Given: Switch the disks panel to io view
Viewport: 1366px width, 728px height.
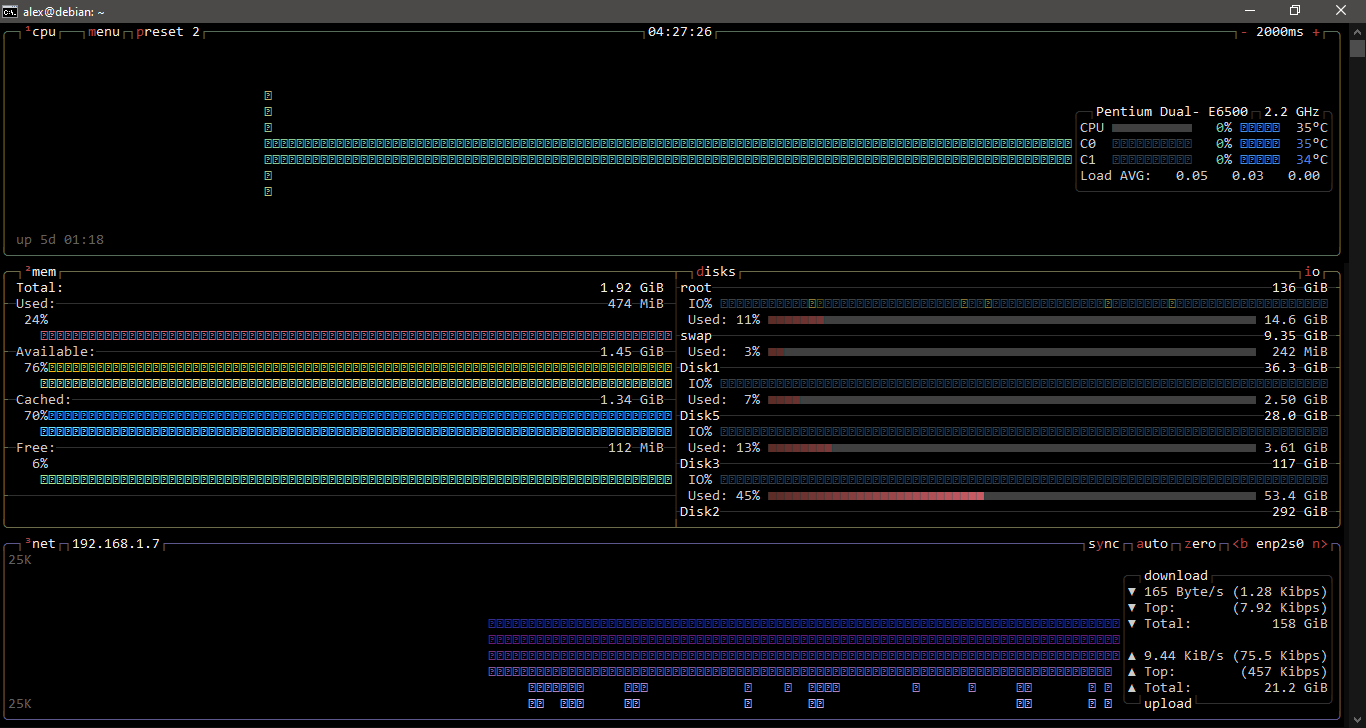Looking at the screenshot, I should tap(1312, 270).
